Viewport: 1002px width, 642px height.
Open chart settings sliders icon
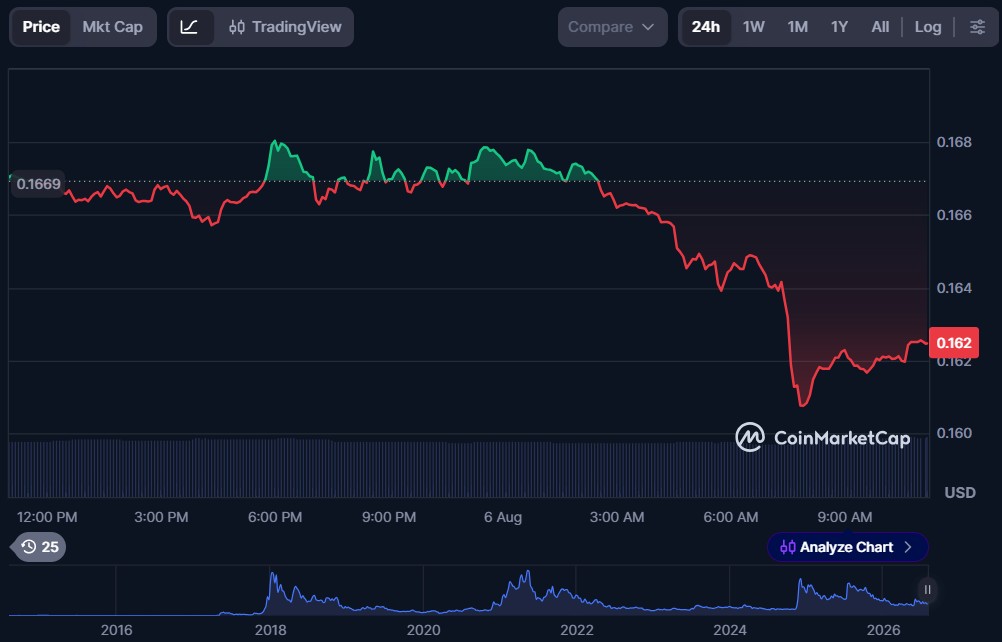pos(977,27)
